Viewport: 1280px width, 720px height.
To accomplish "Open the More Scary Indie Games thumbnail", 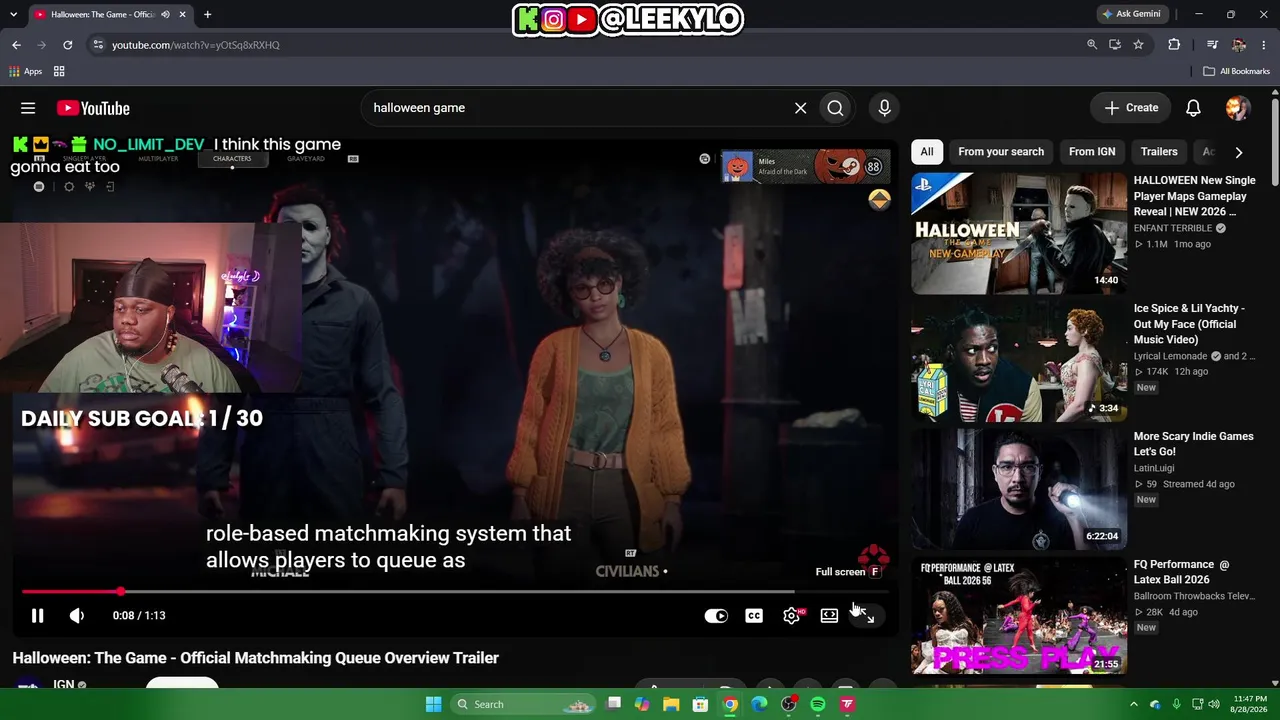I will click(1019, 489).
